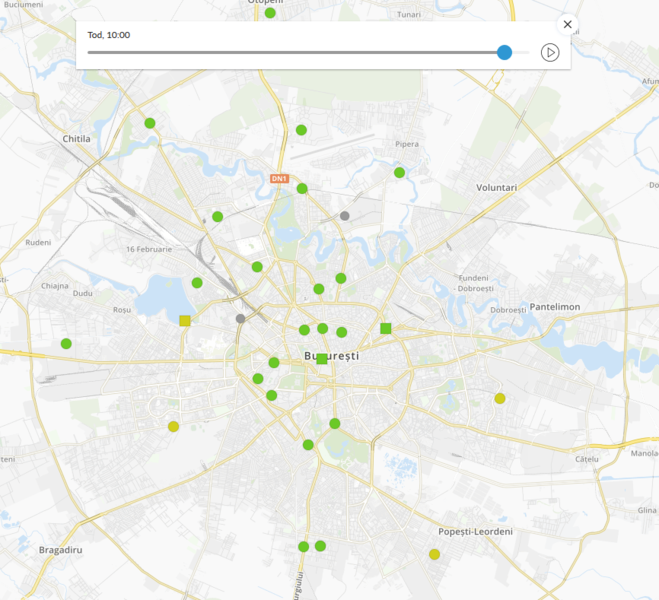This screenshot has height=600, width=659.
Task: Select the westernmost green marker on map
Action: 66,343
